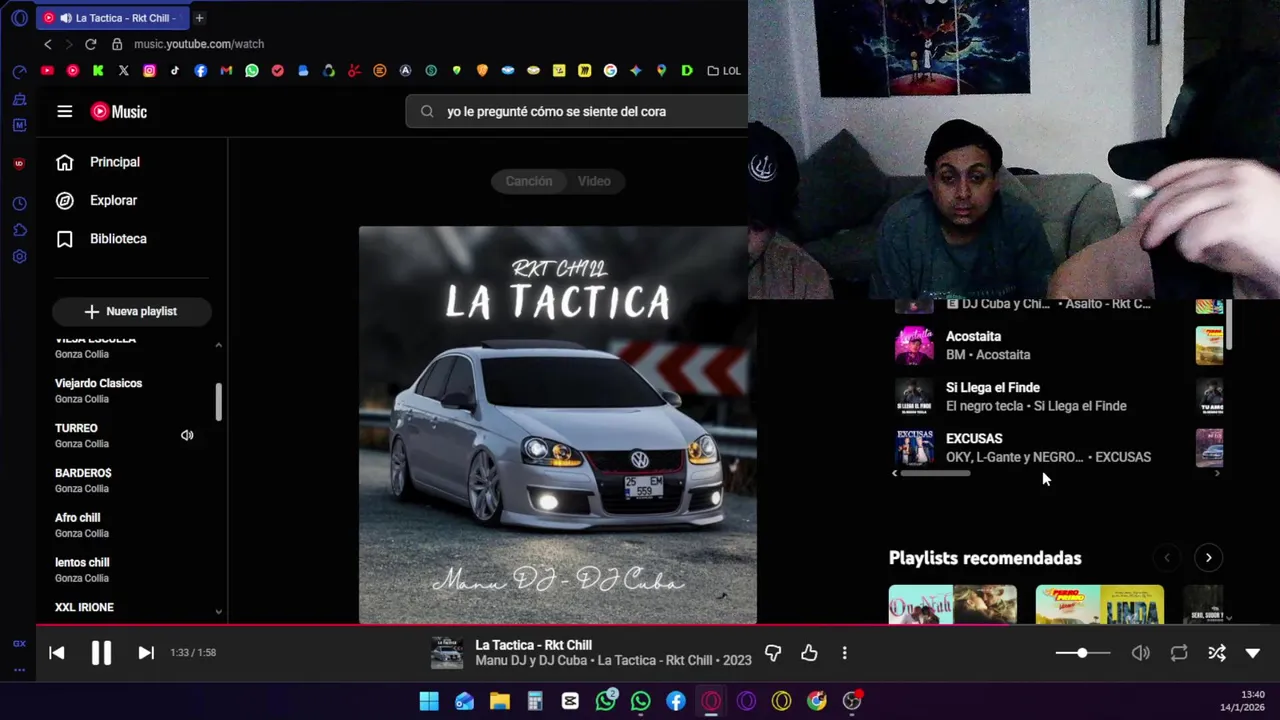Create a Nueva playlist
1280x720 pixels.
(x=132, y=311)
